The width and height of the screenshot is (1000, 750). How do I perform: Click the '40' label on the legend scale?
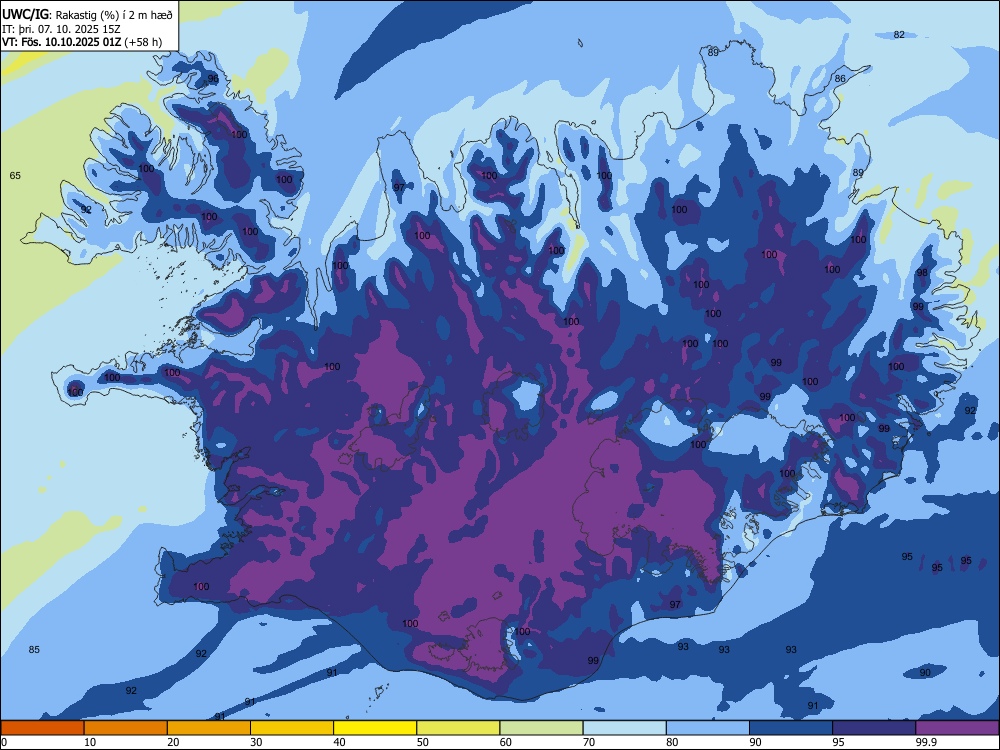coord(340,742)
